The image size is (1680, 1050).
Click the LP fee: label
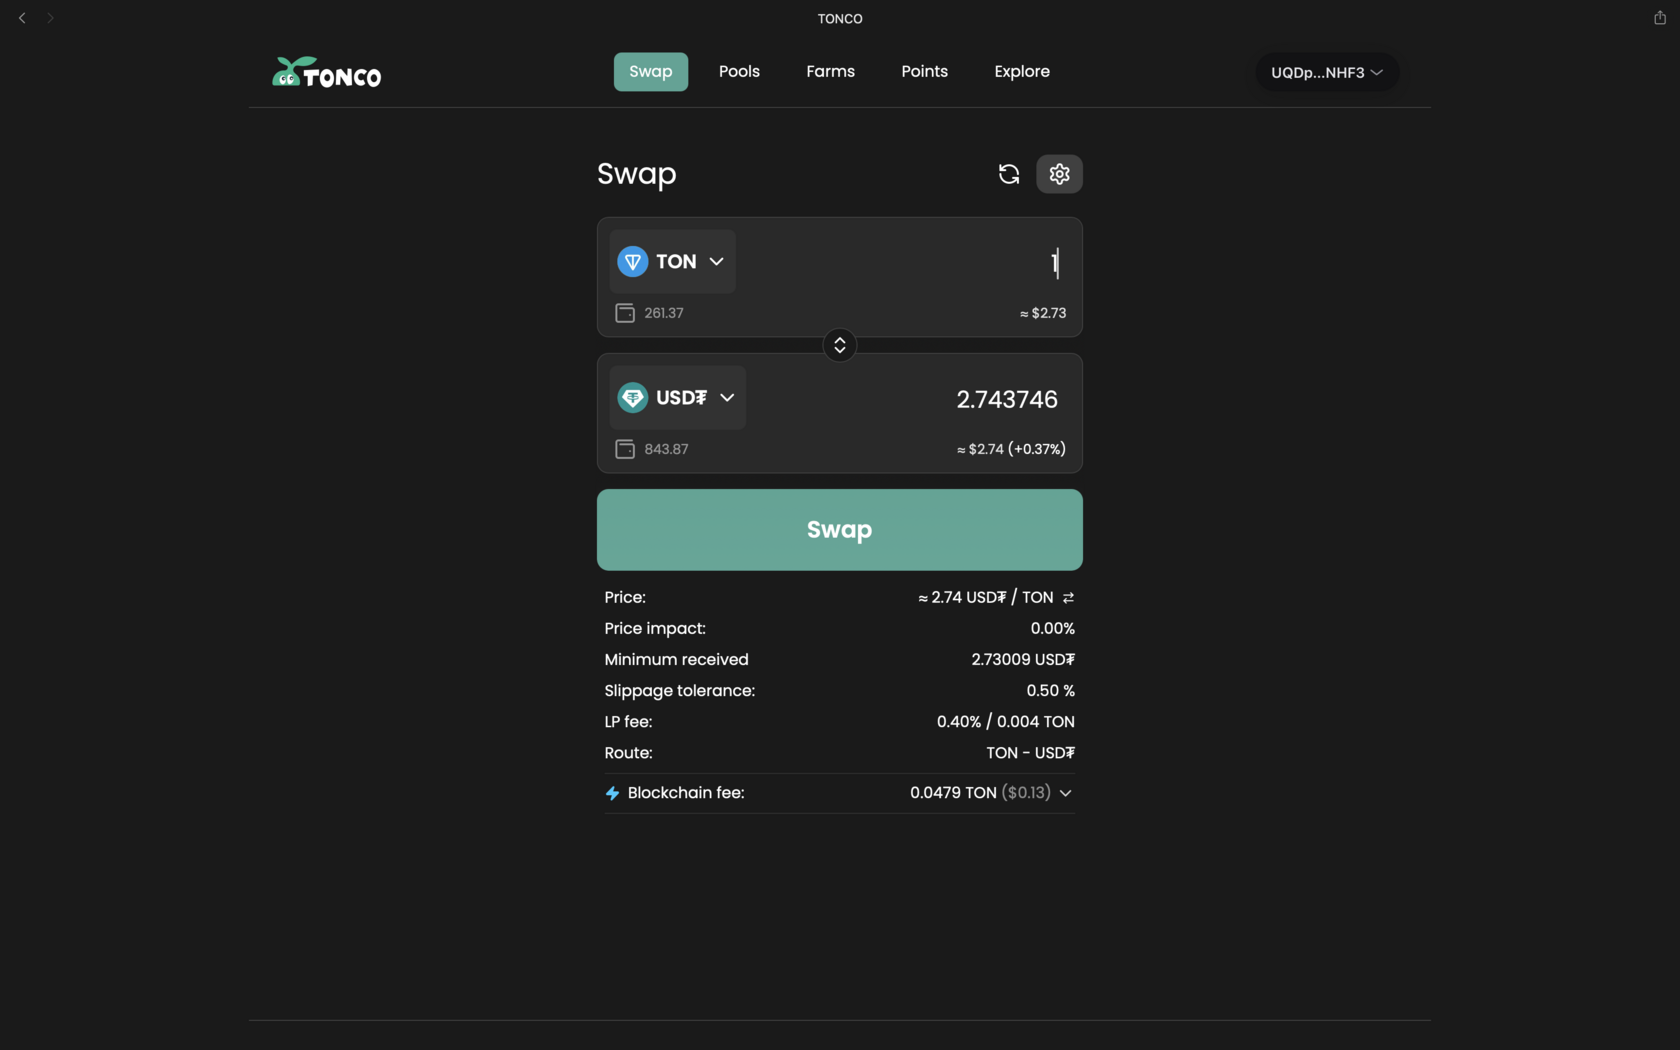(x=628, y=722)
